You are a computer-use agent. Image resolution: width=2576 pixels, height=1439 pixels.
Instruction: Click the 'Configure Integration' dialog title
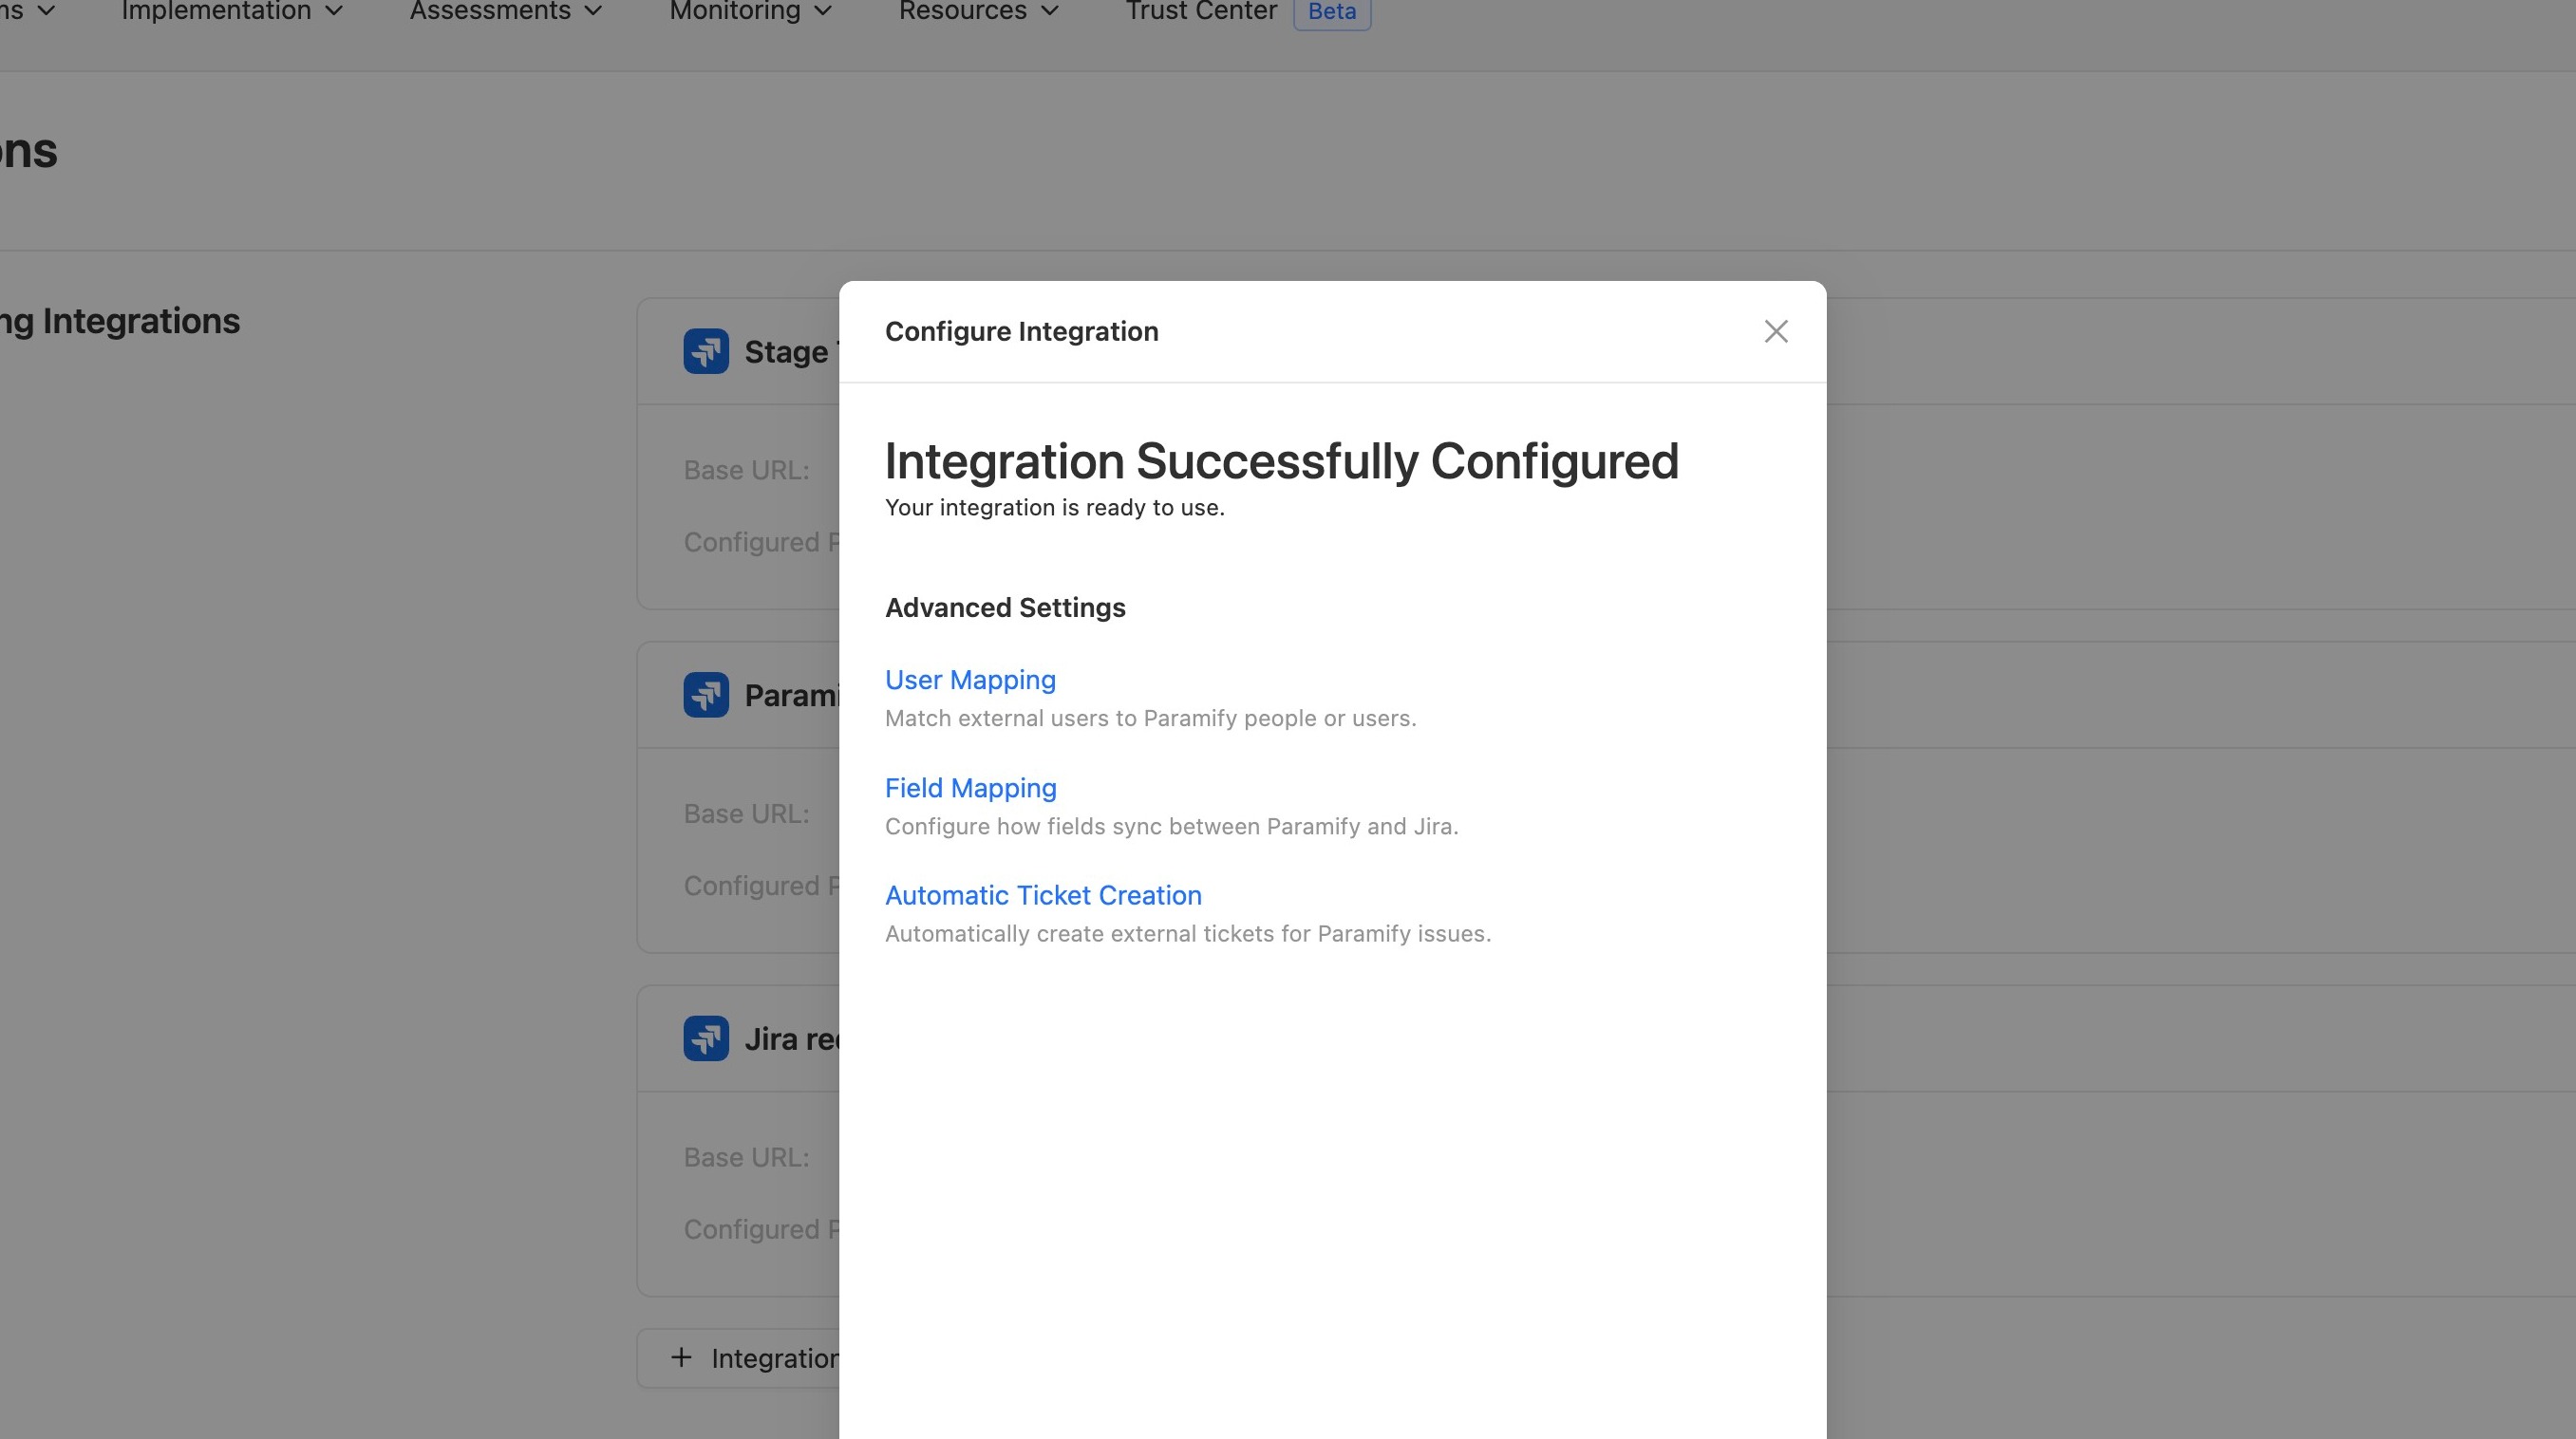1021,332
